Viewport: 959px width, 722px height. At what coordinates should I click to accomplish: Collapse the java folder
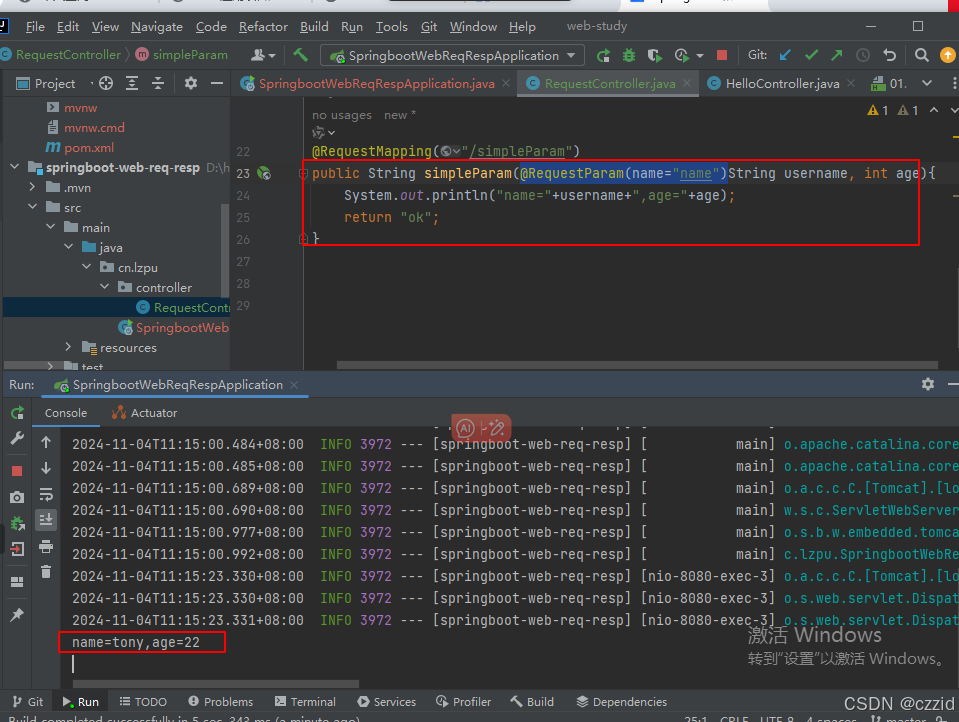point(68,247)
